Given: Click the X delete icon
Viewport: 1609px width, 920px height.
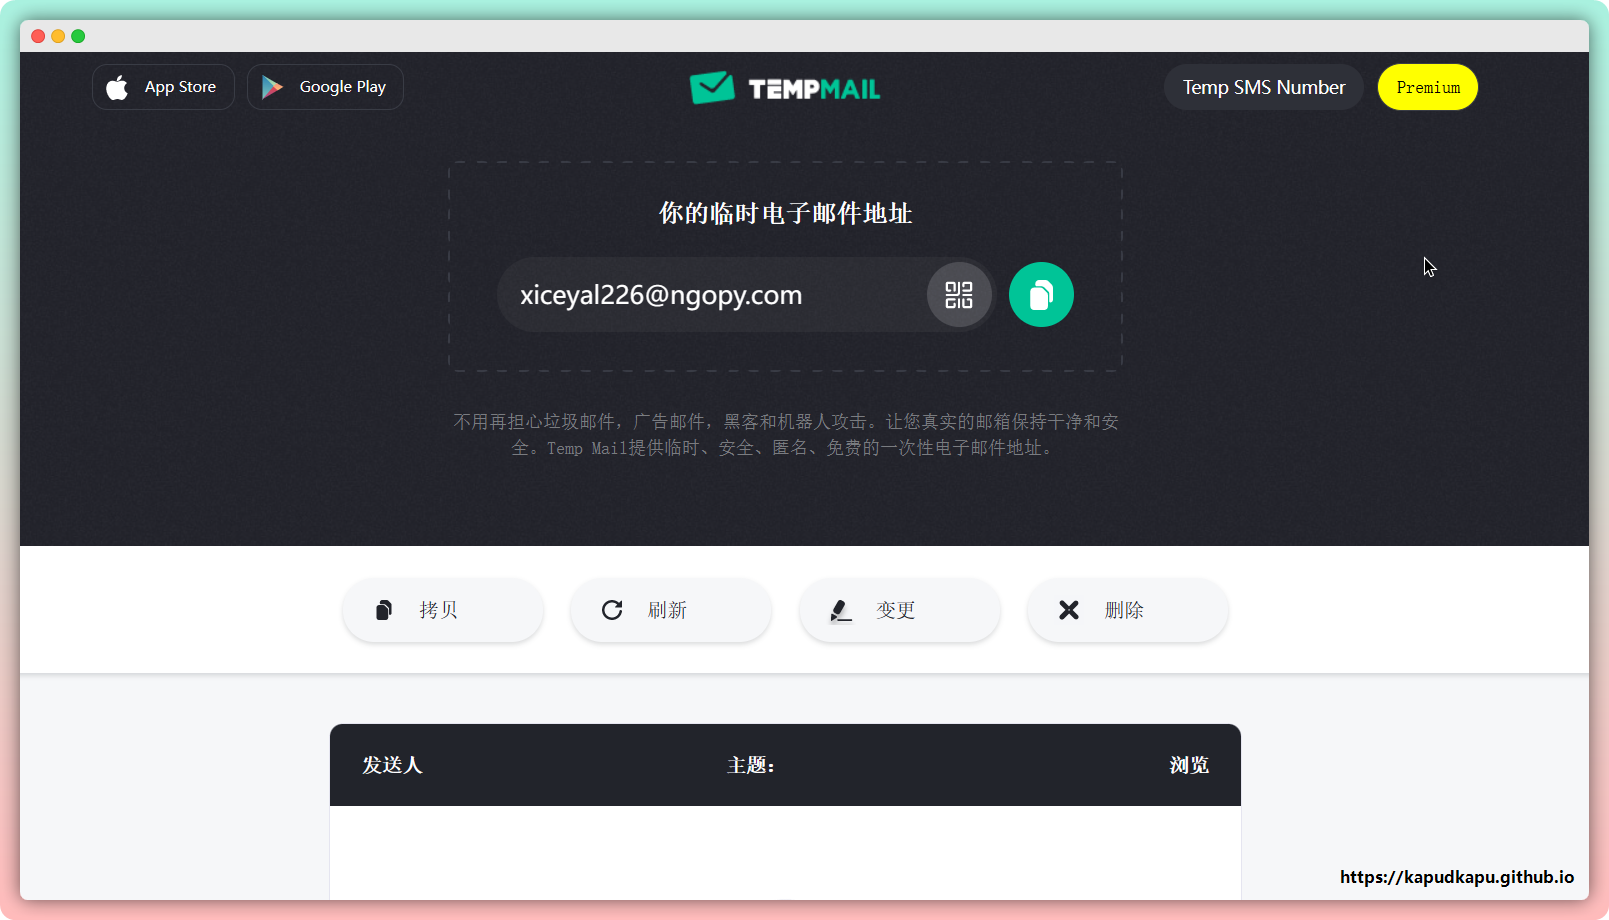Looking at the screenshot, I should [1069, 610].
